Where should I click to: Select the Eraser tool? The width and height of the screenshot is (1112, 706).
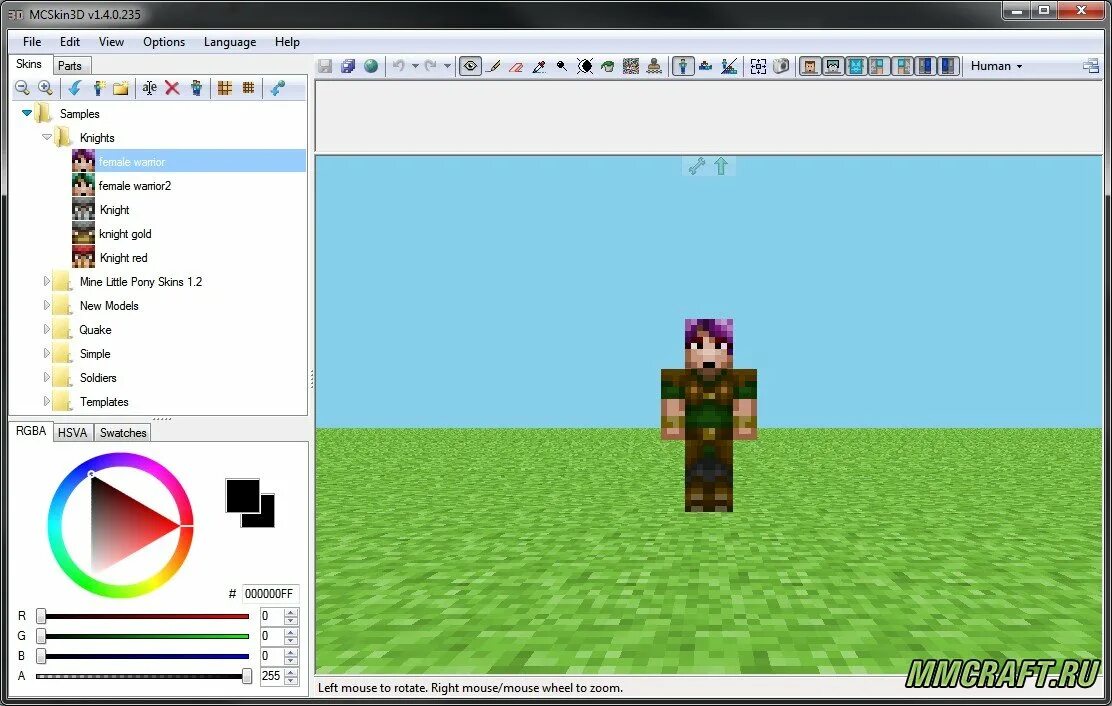[516, 66]
